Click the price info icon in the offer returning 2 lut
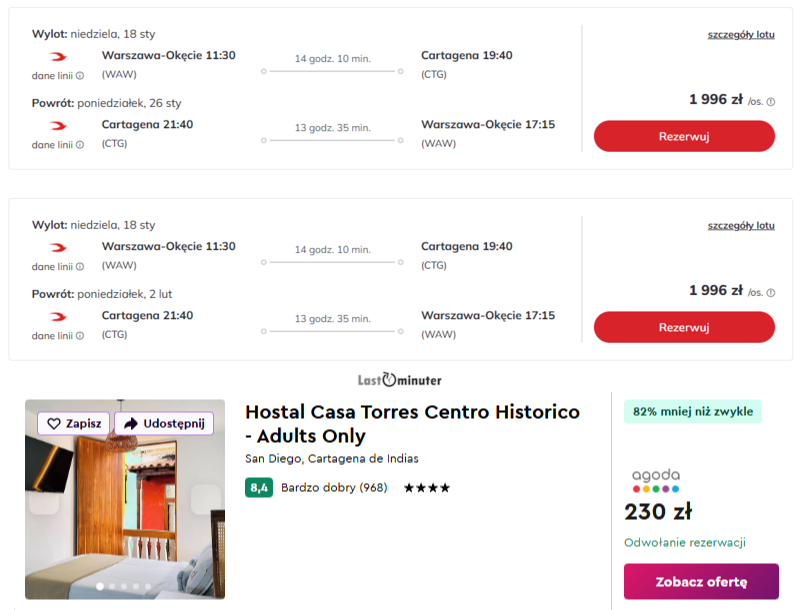 [x=771, y=292]
